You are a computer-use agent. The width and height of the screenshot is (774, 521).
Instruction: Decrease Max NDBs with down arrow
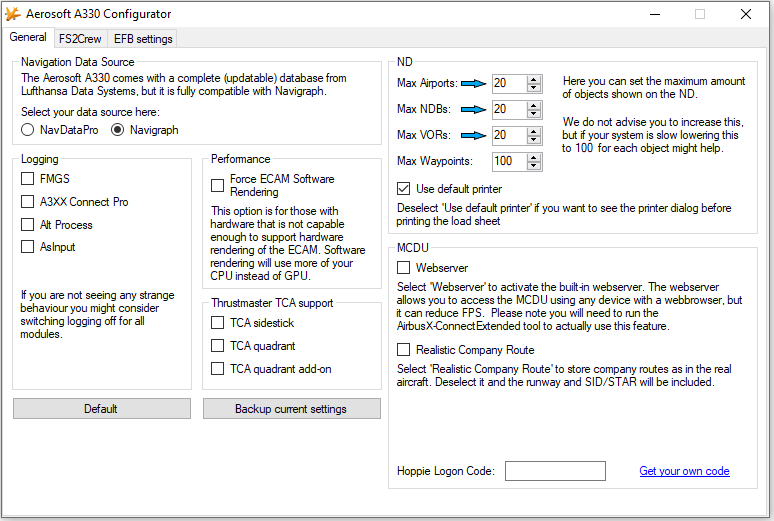click(534, 114)
